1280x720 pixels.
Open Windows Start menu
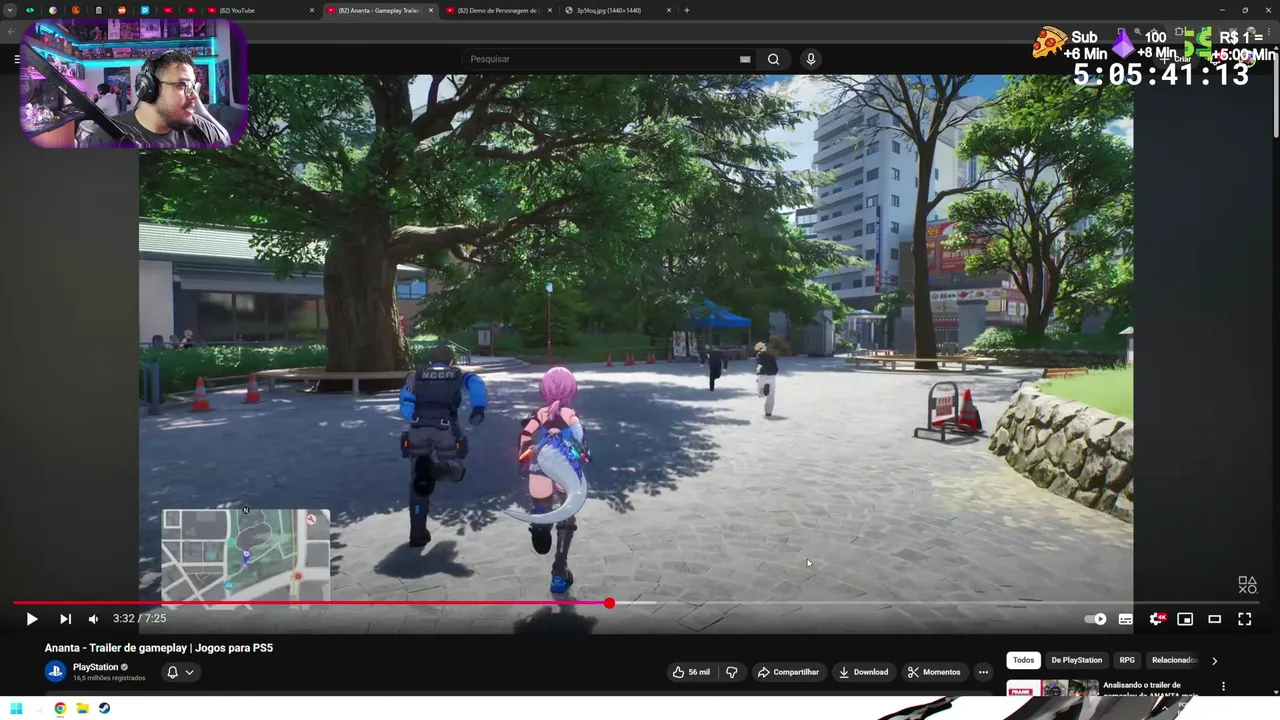pyautogui.click(x=16, y=708)
